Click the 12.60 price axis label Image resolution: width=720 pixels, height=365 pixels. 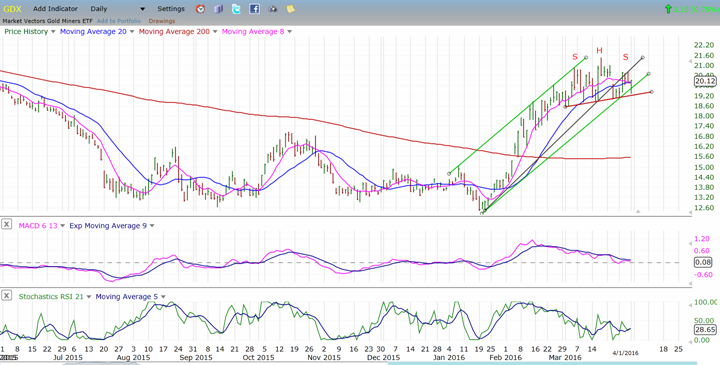(704, 208)
